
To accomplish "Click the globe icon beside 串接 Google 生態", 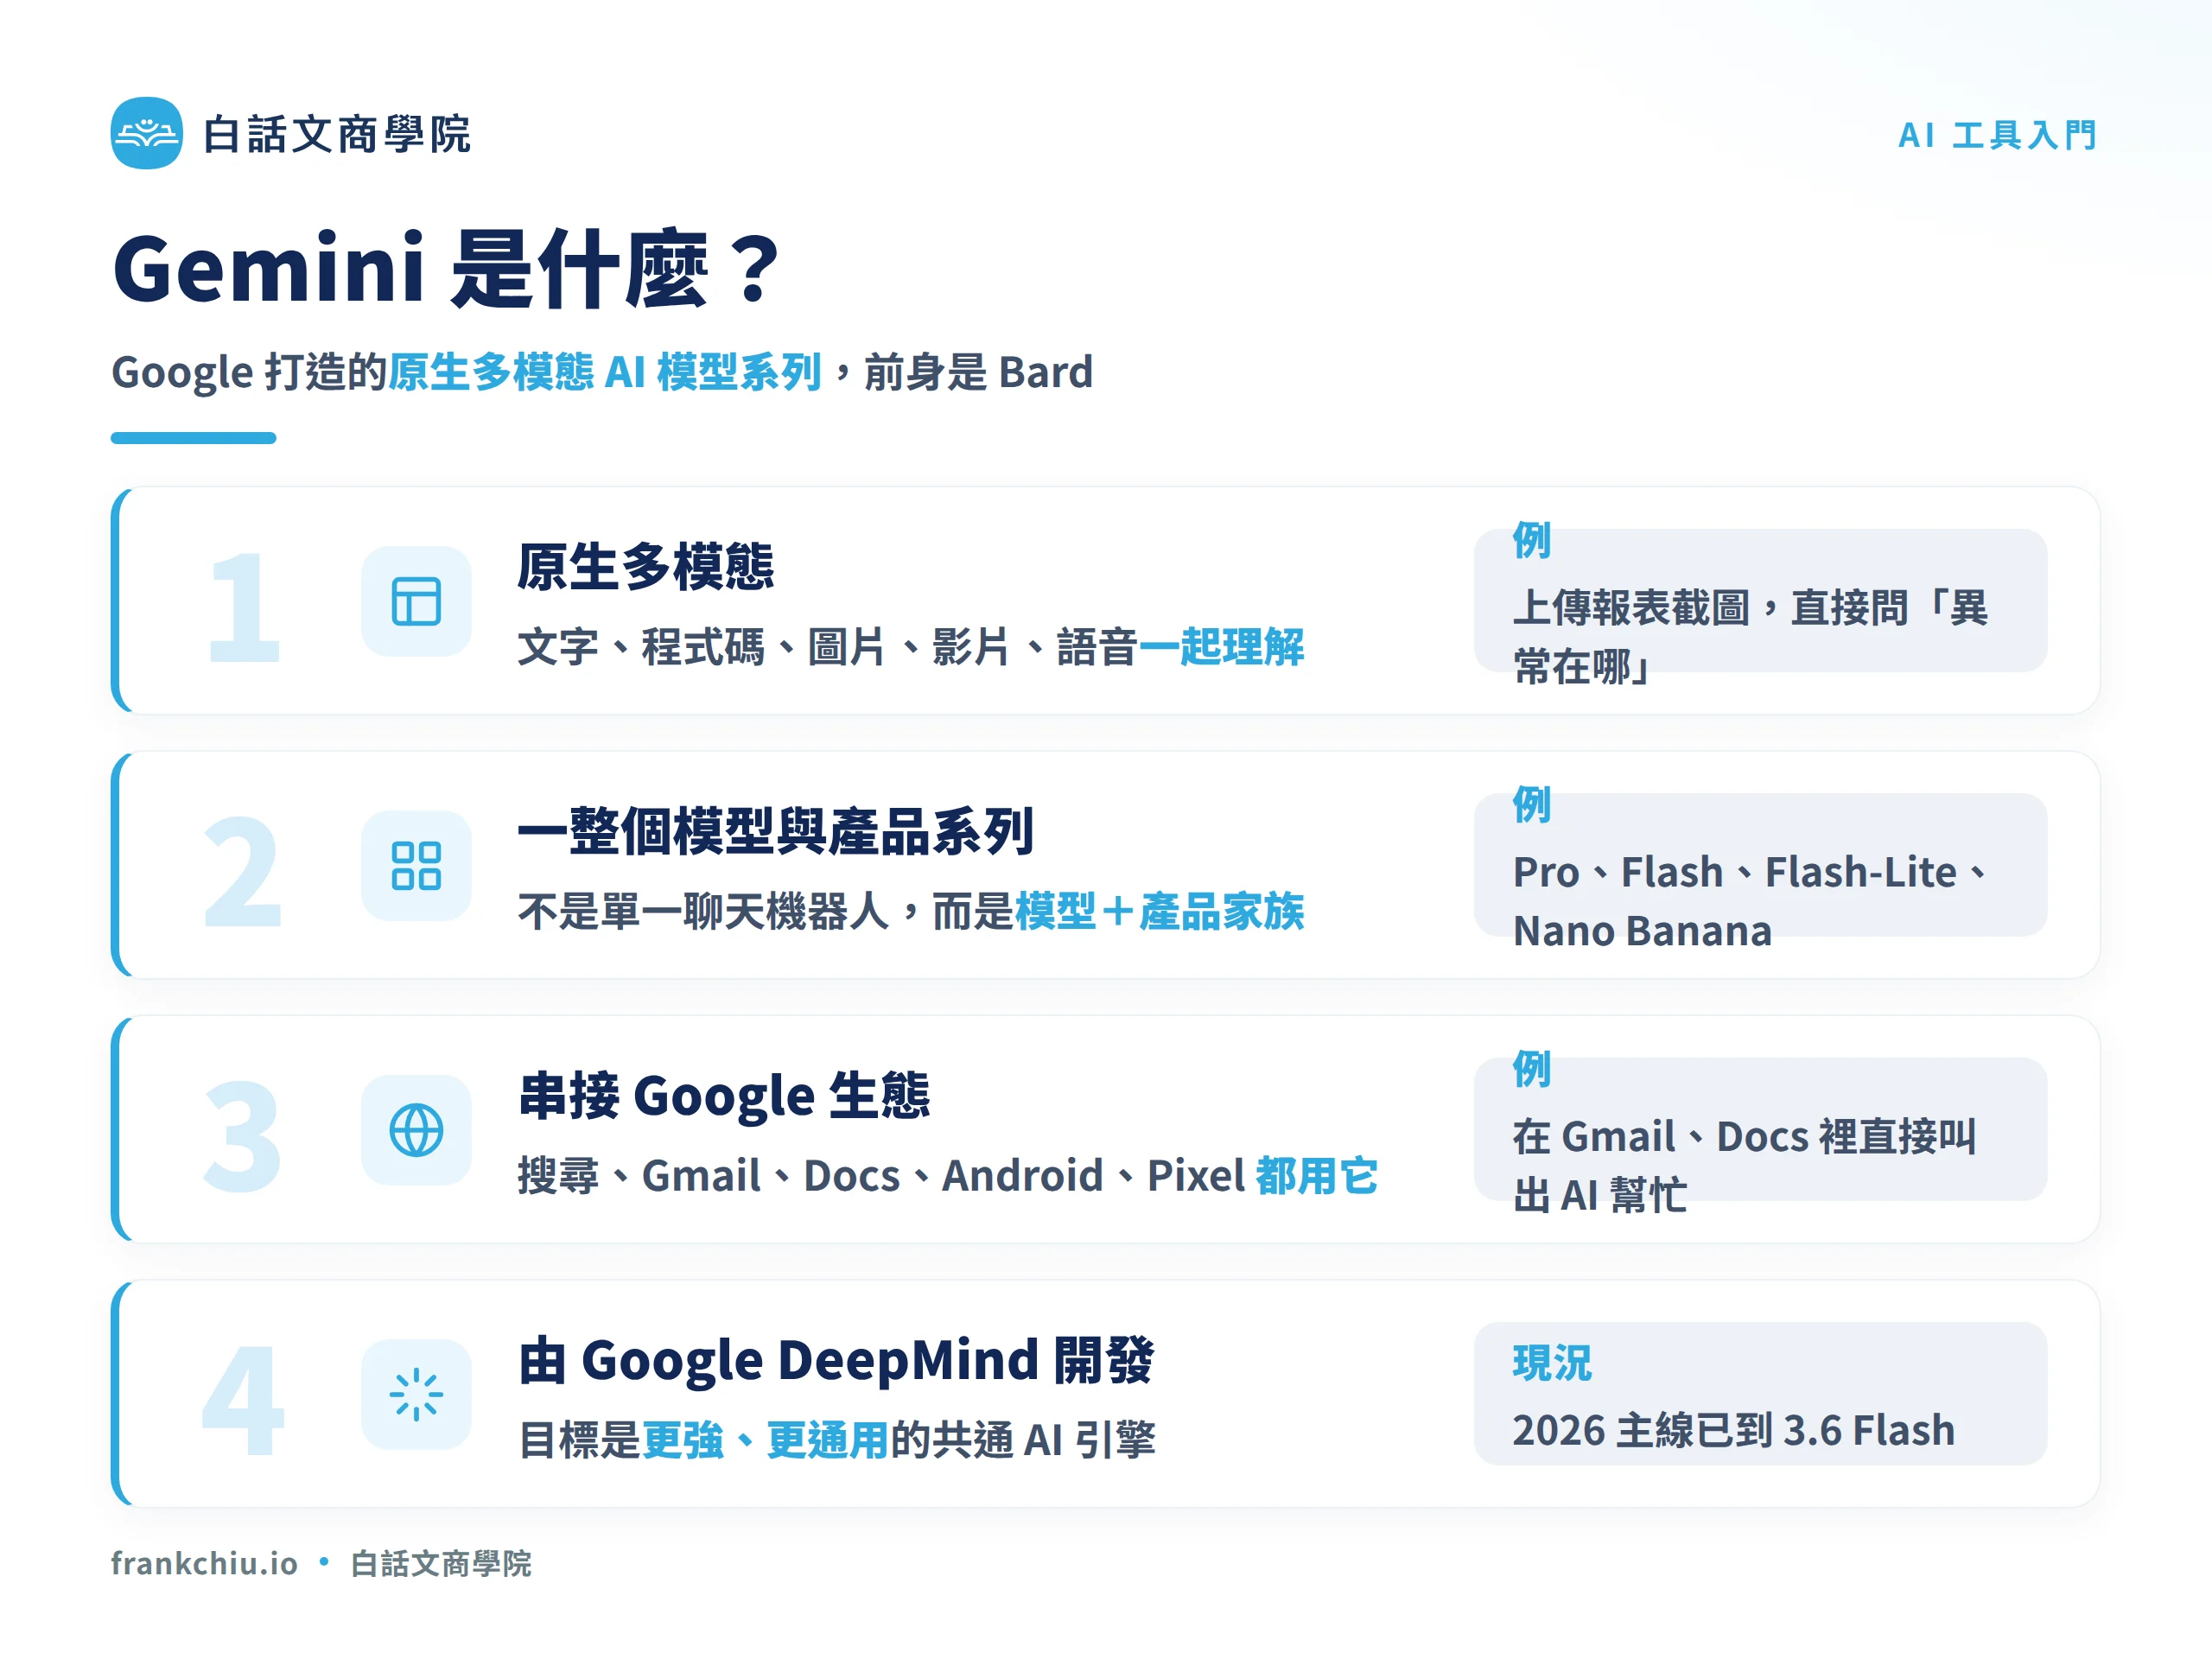I will pos(416,1130).
